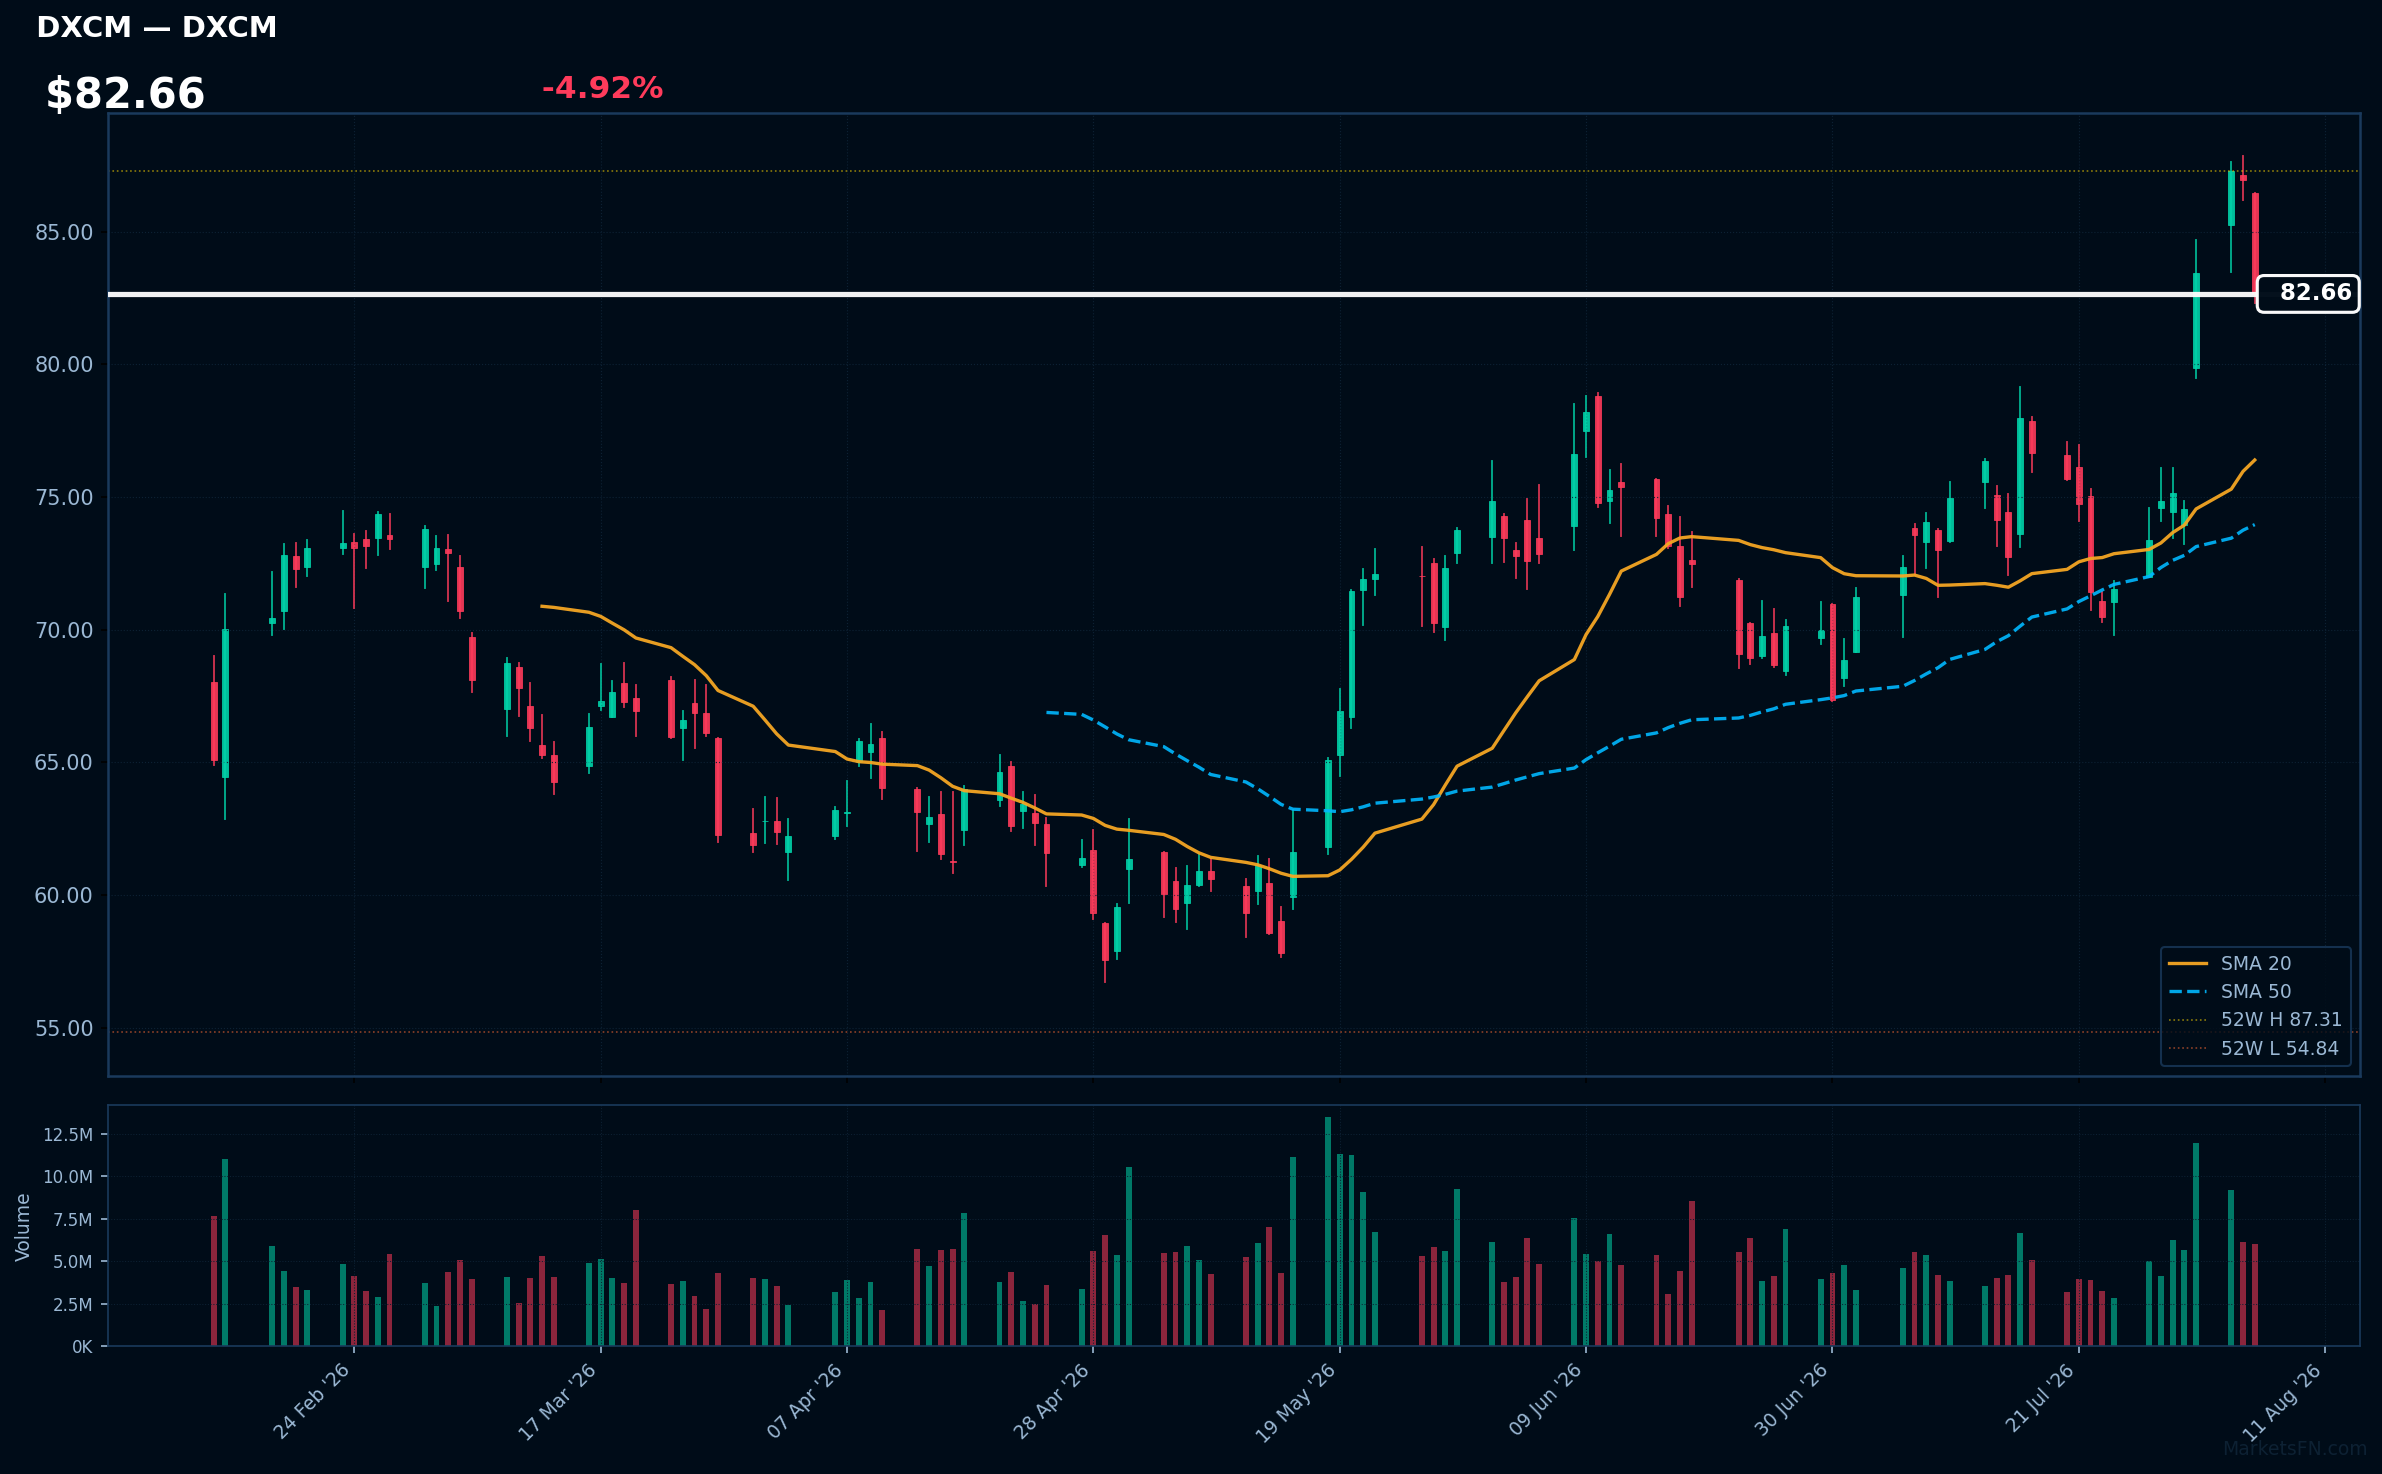Click the 85.00 price axis label

[64, 232]
